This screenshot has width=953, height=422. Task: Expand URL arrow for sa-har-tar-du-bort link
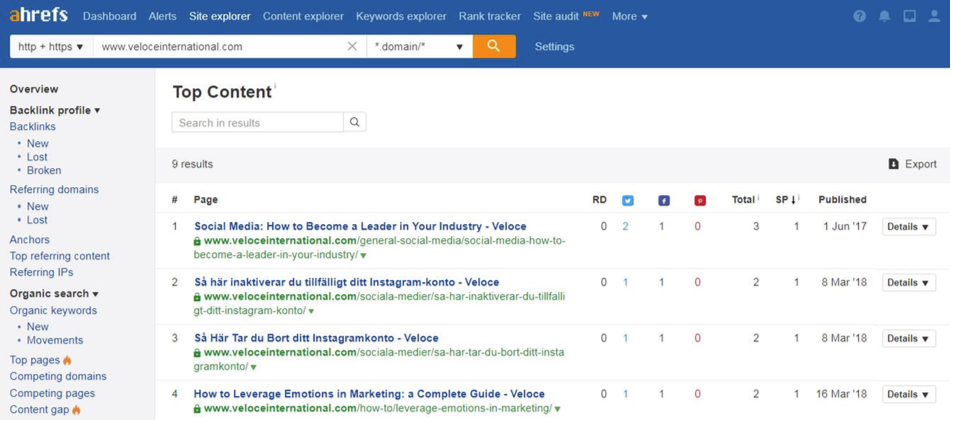point(253,367)
